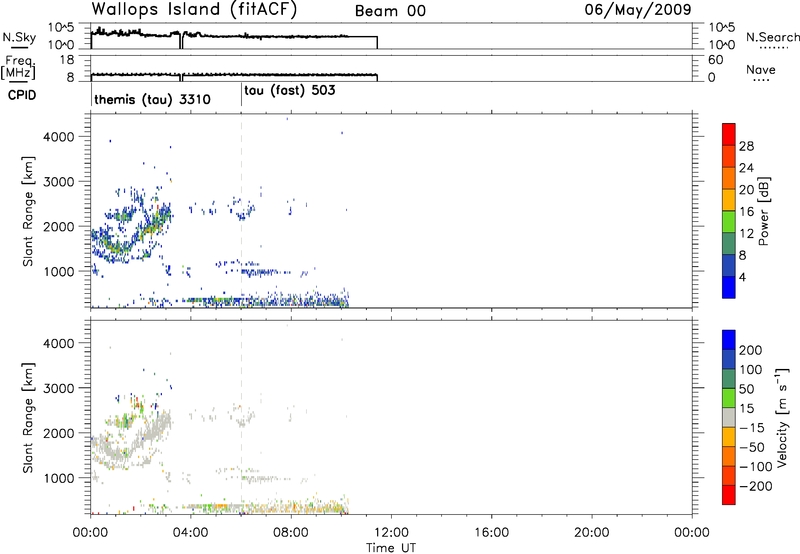Click the 'Time UT' axis label
The width and height of the screenshot is (800, 554).
point(391,547)
